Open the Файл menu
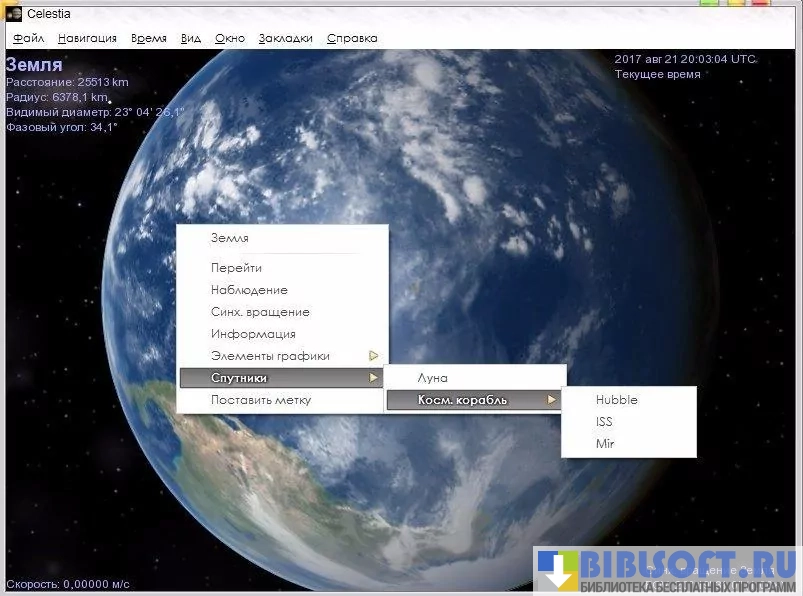803x596 pixels. tap(28, 38)
